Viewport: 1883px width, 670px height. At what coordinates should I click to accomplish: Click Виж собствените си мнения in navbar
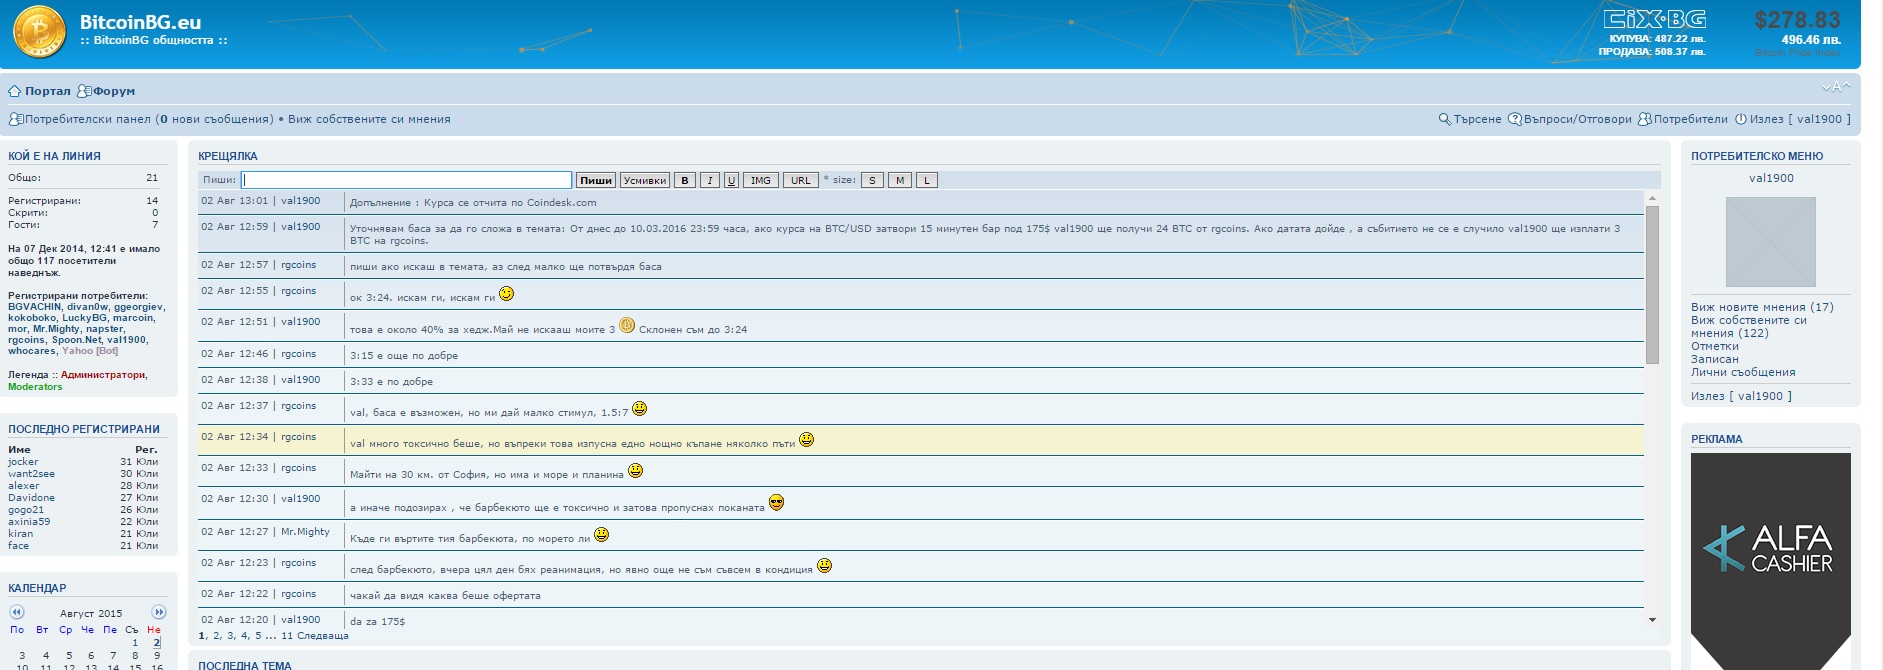[369, 119]
